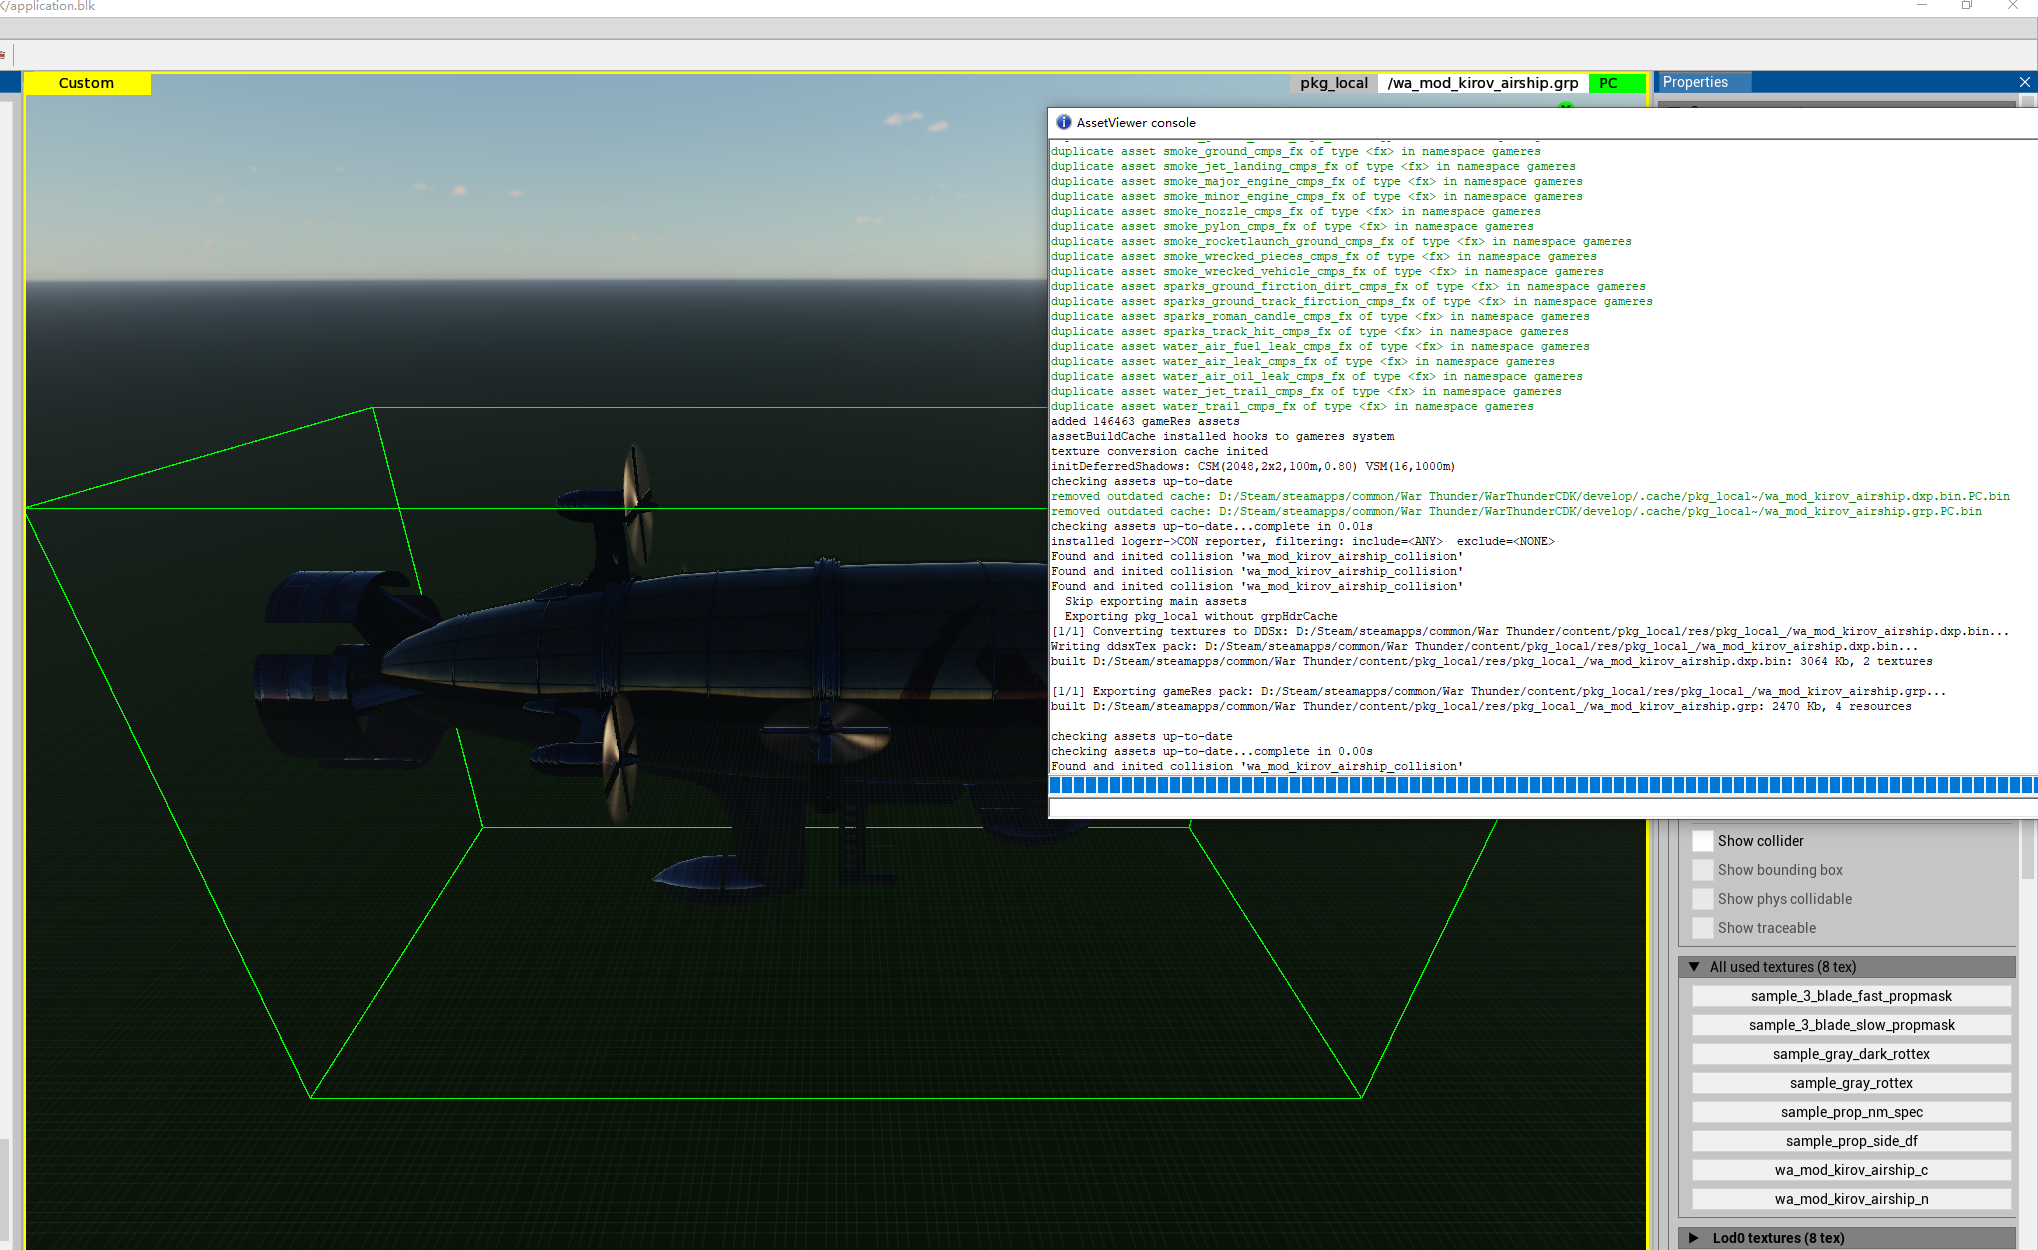Collapse the All used textures section
The image size is (2038, 1250).
1694,967
